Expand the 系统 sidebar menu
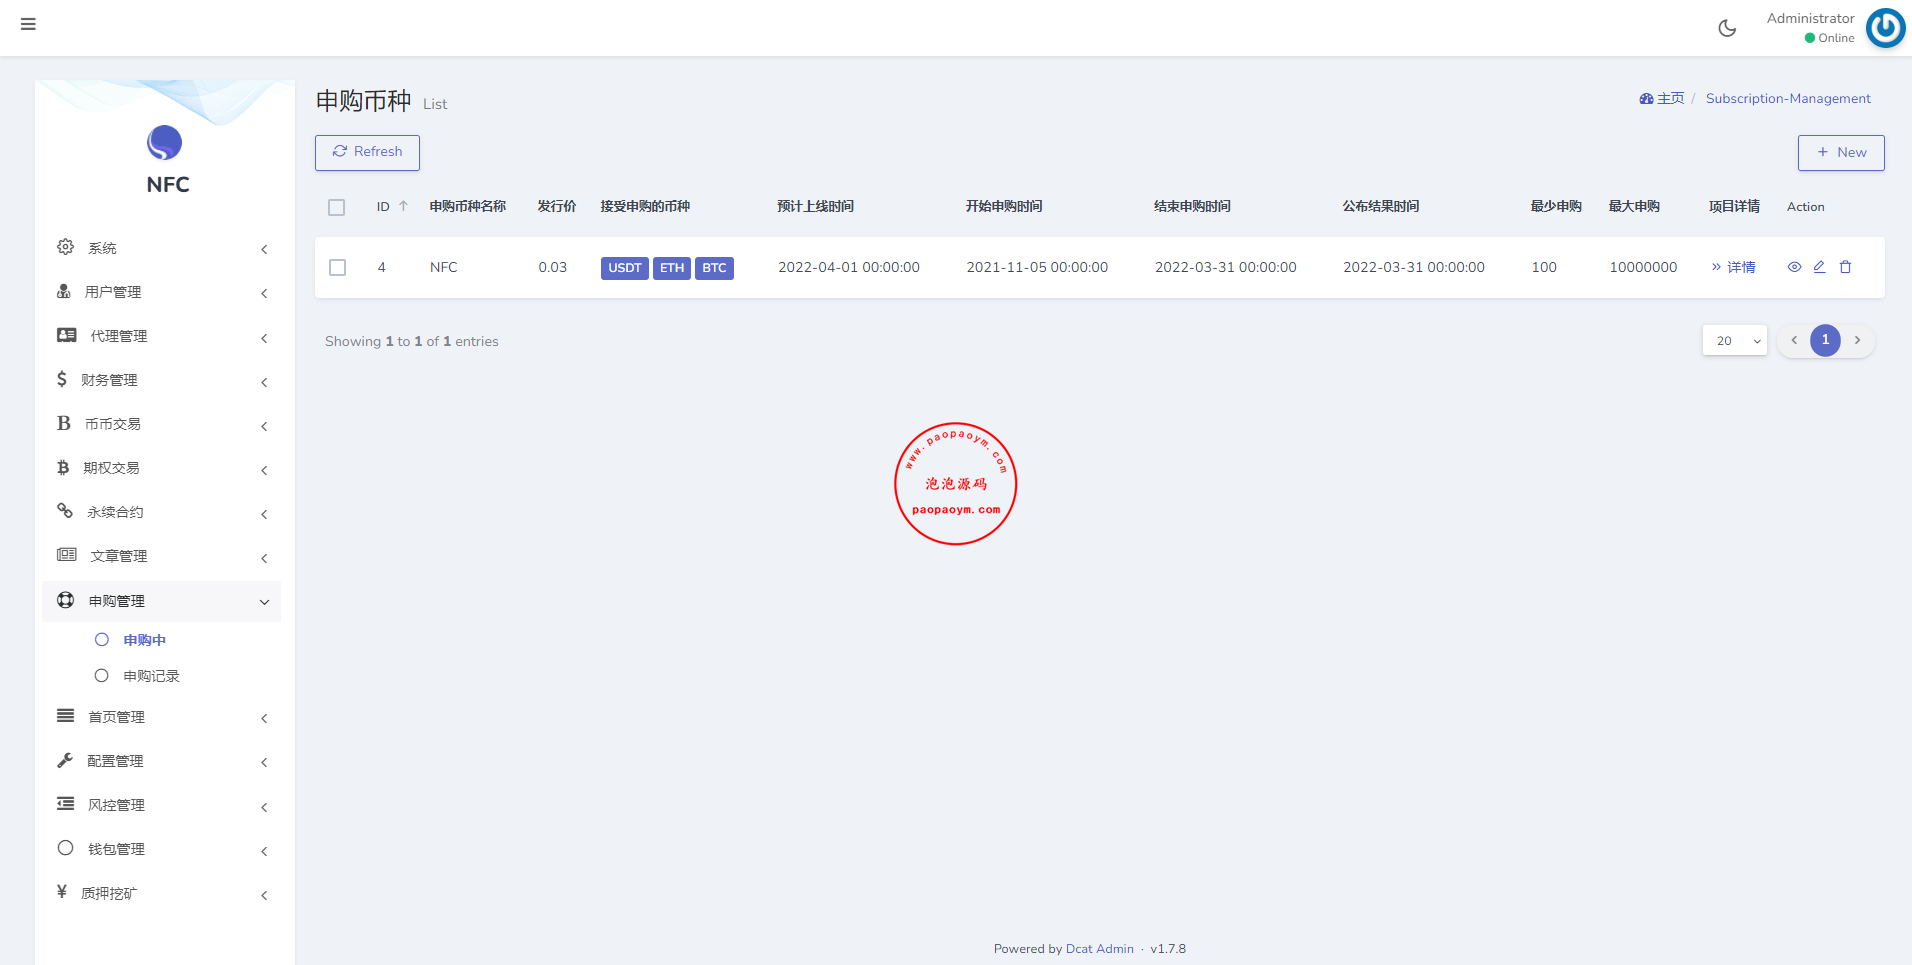Viewport: 1912px width, 965px height. [160, 248]
